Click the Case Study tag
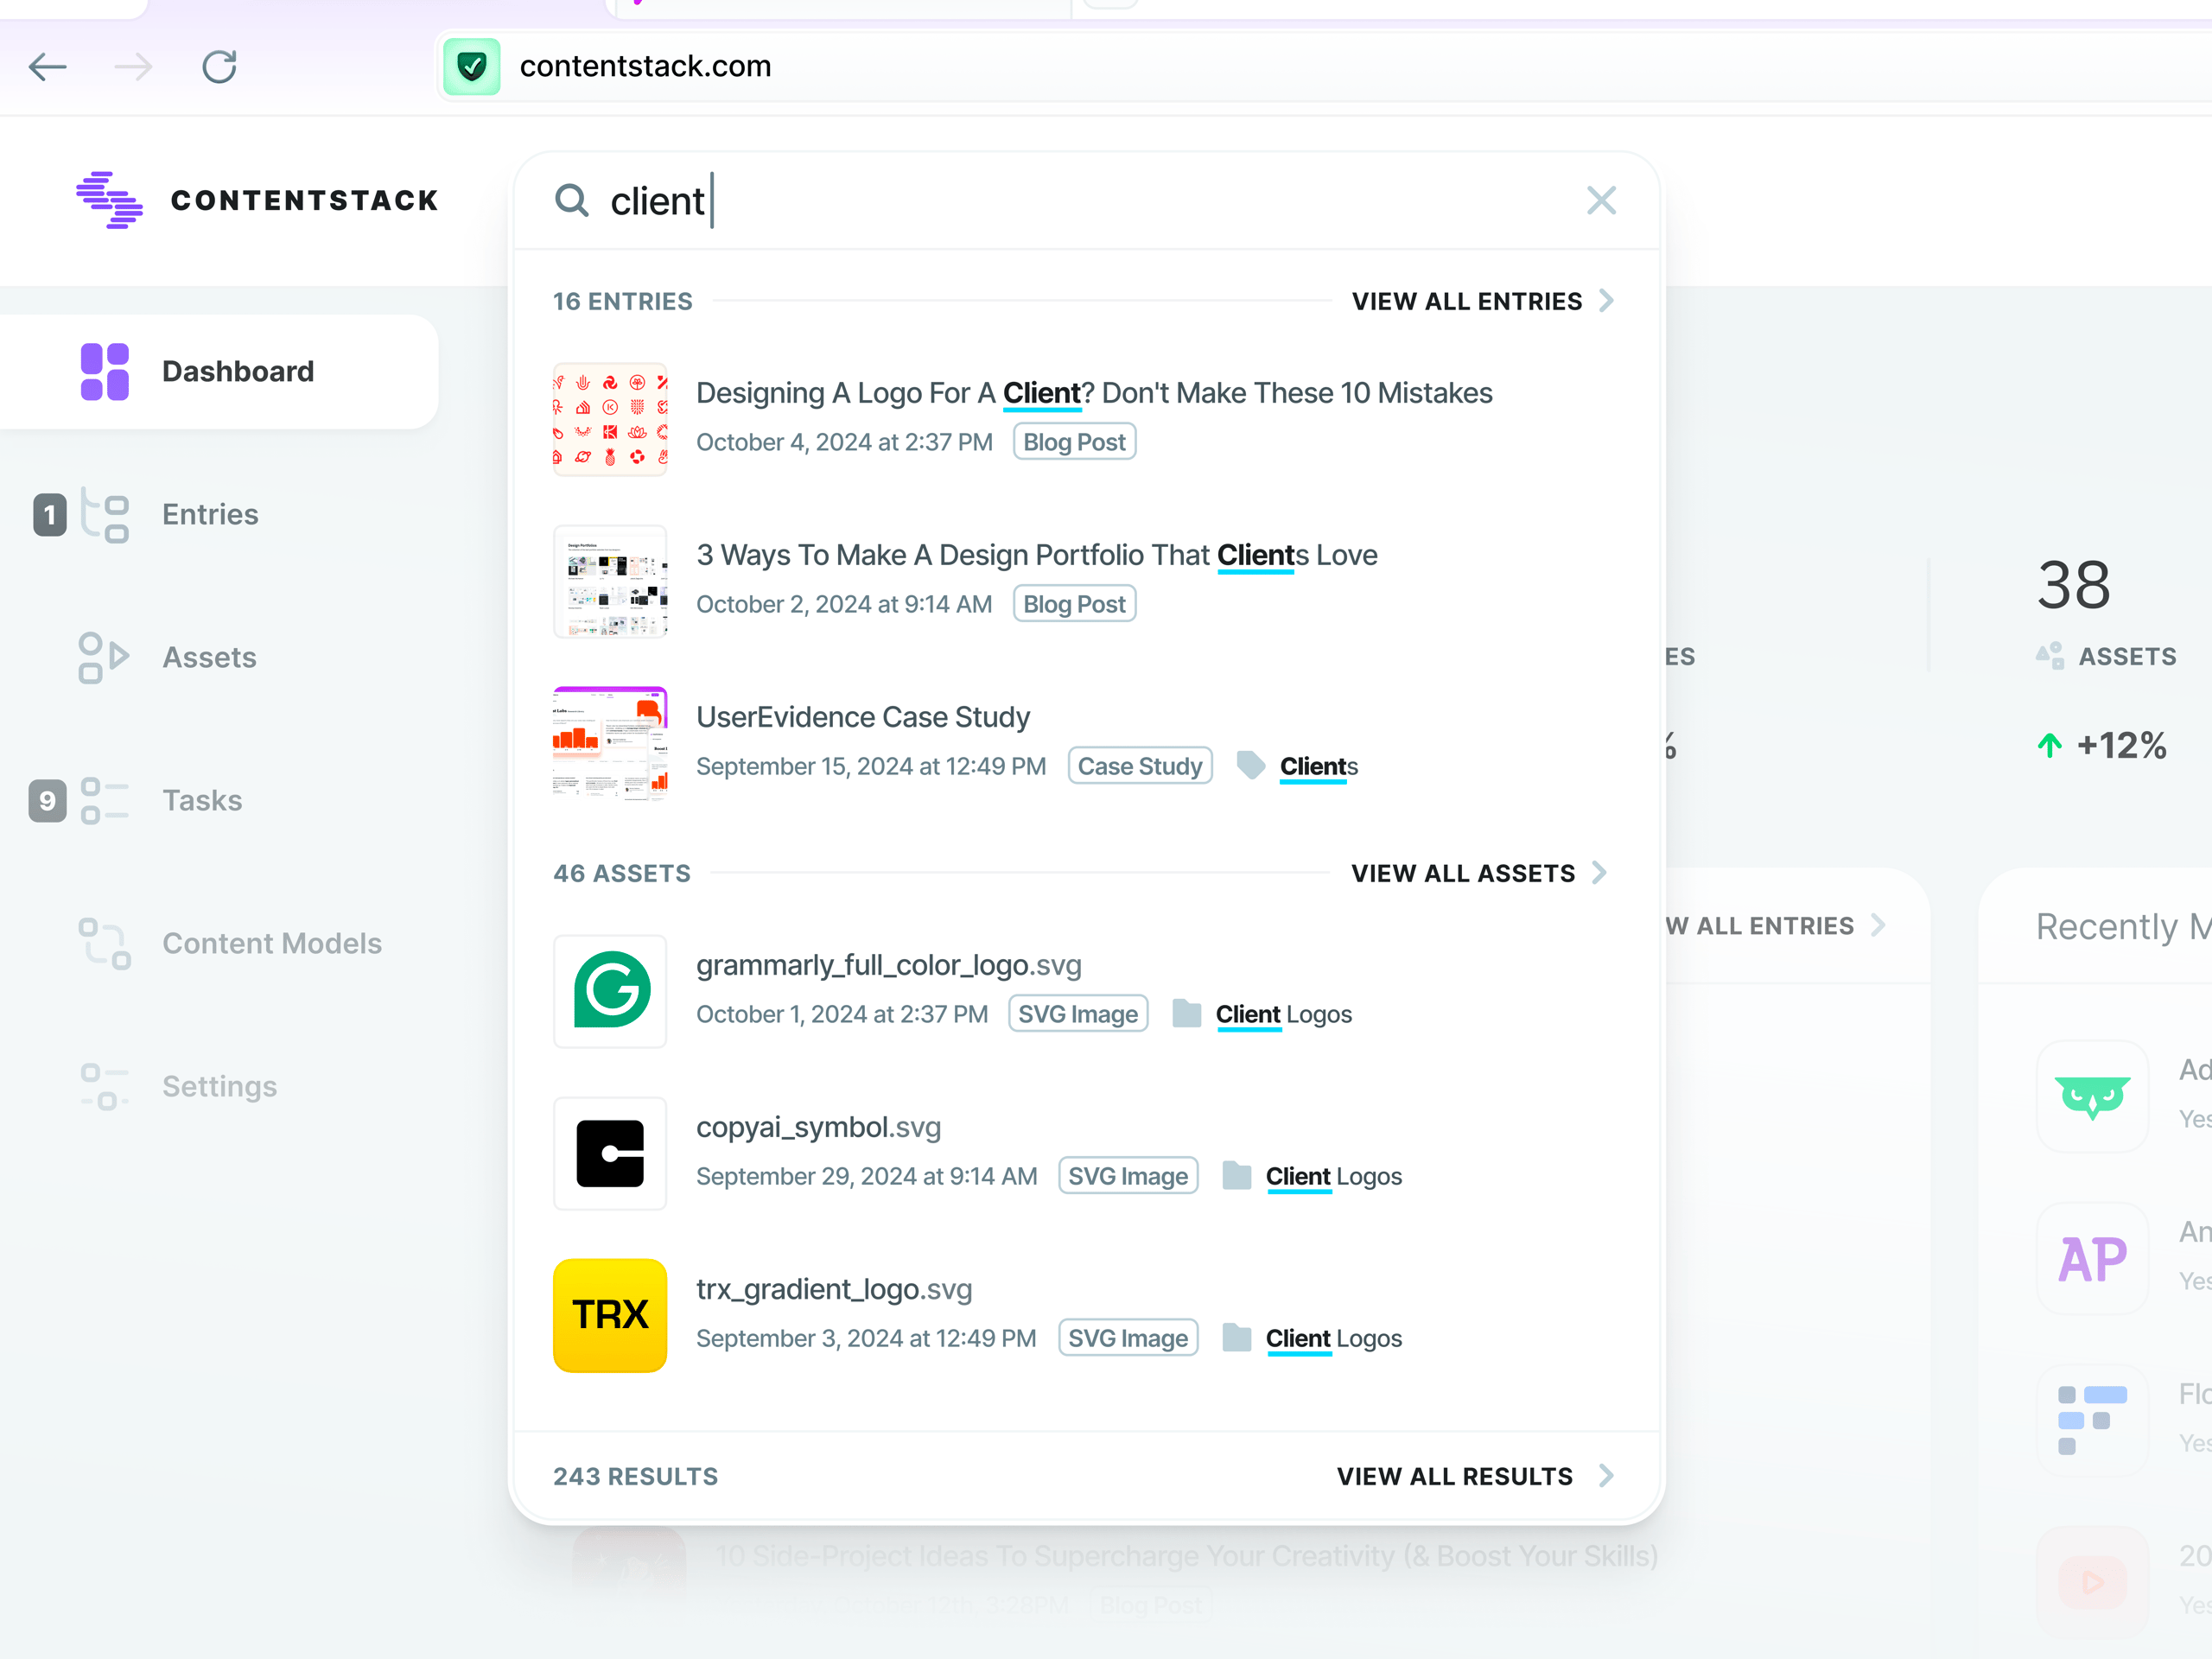This screenshot has height=1659, width=2212. [x=1140, y=766]
